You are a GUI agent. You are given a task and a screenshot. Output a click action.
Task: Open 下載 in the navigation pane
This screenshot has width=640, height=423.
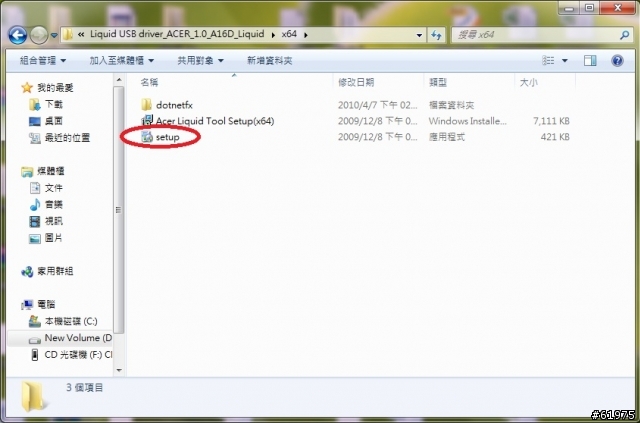coord(46,104)
